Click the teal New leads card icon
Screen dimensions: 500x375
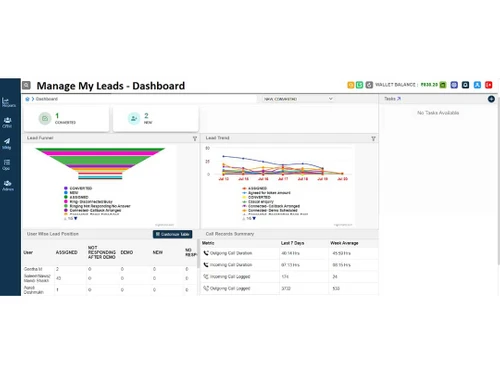(x=134, y=118)
